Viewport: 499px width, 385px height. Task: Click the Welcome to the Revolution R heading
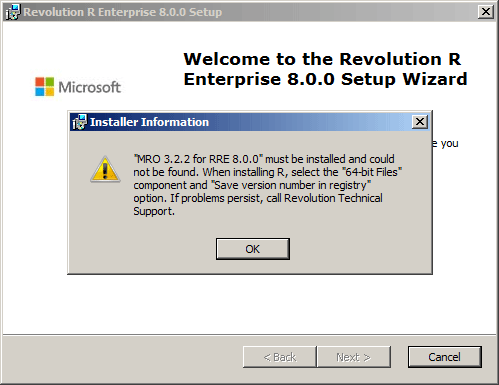click(x=322, y=59)
